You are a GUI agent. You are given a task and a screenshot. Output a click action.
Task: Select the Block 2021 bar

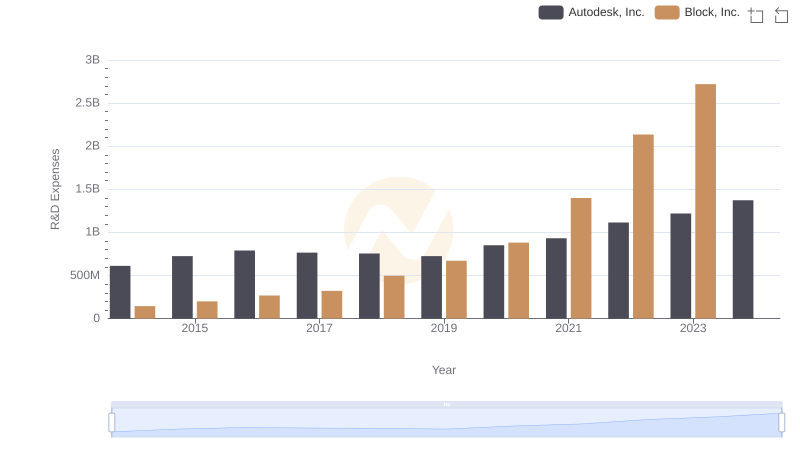581,258
